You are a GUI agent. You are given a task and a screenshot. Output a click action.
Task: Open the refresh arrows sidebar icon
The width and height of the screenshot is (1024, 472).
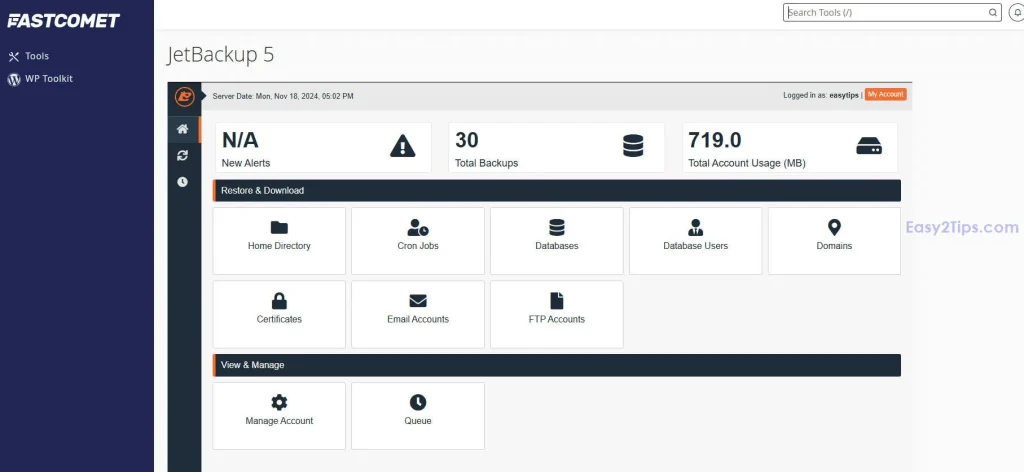[183, 155]
